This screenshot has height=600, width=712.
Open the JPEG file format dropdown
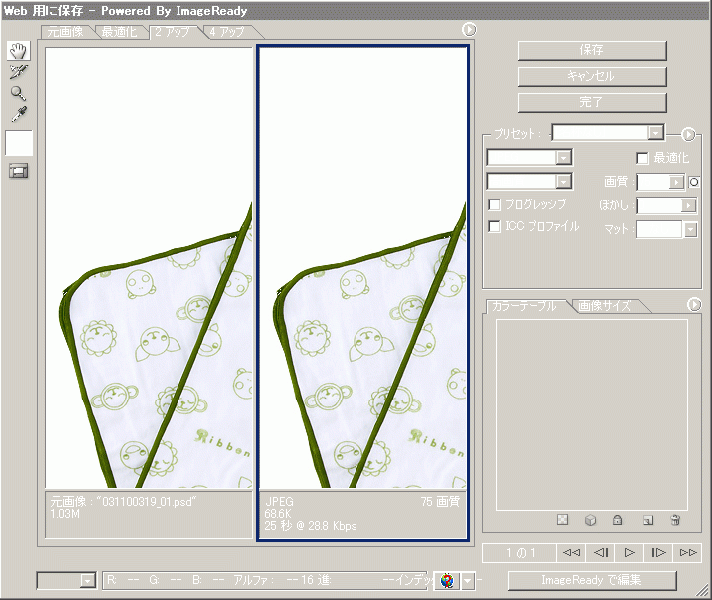(563, 158)
